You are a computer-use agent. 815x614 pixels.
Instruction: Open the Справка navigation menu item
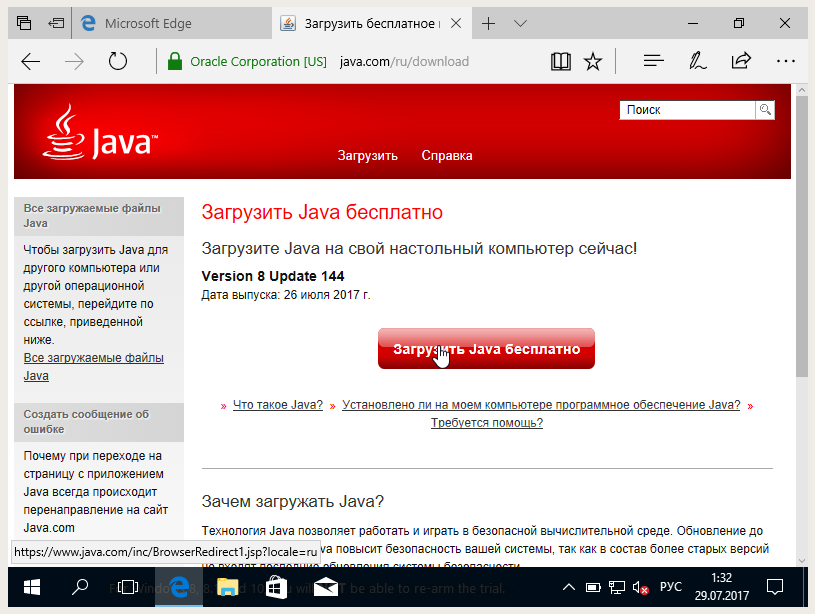tap(447, 155)
